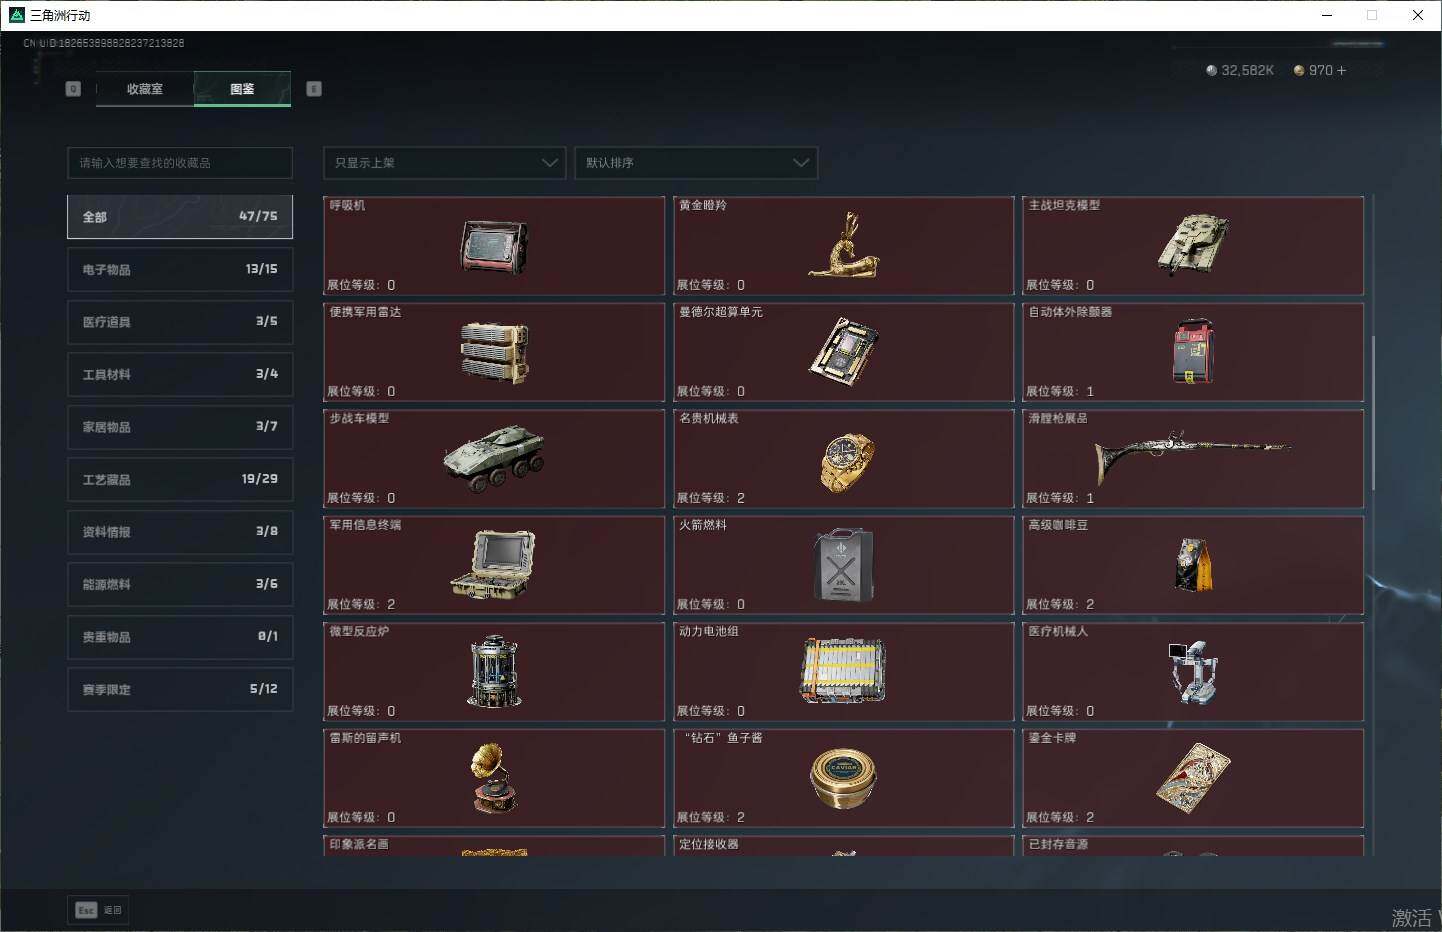Click the item list vertical scrollbar

[1373, 412]
